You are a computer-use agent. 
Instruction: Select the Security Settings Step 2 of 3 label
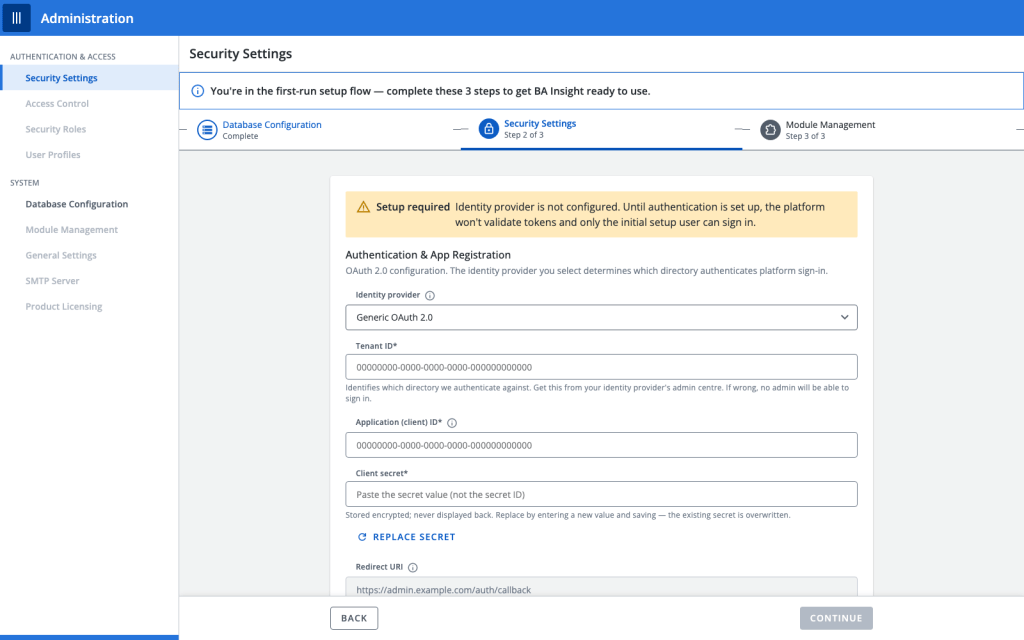pyautogui.click(x=539, y=129)
